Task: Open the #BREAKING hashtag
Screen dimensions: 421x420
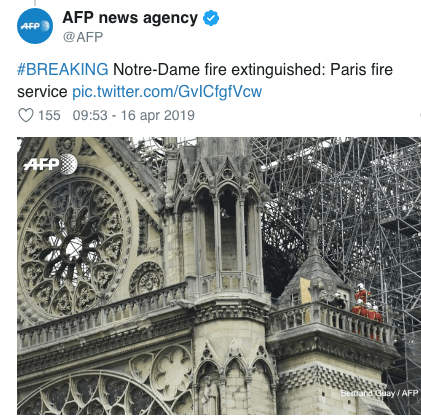Action: tap(63, 69)
